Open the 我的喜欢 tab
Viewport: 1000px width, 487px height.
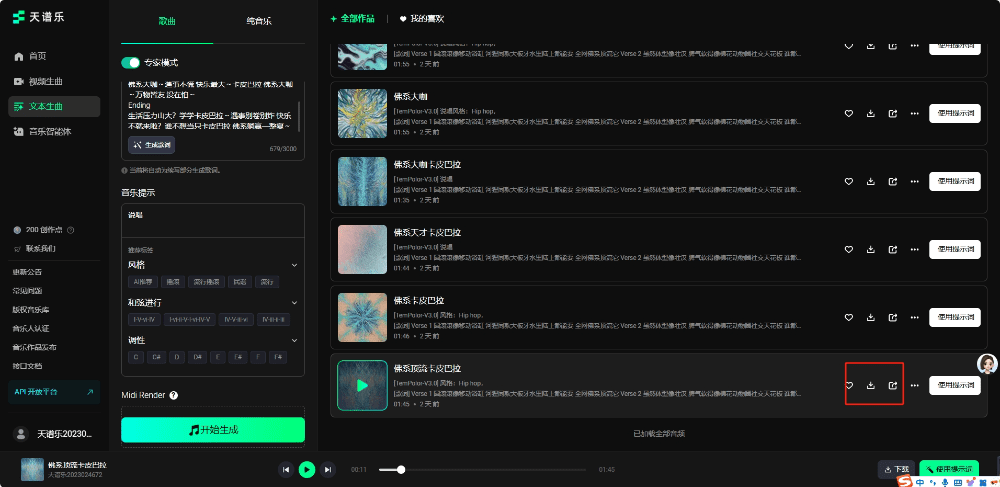[422, 18]
